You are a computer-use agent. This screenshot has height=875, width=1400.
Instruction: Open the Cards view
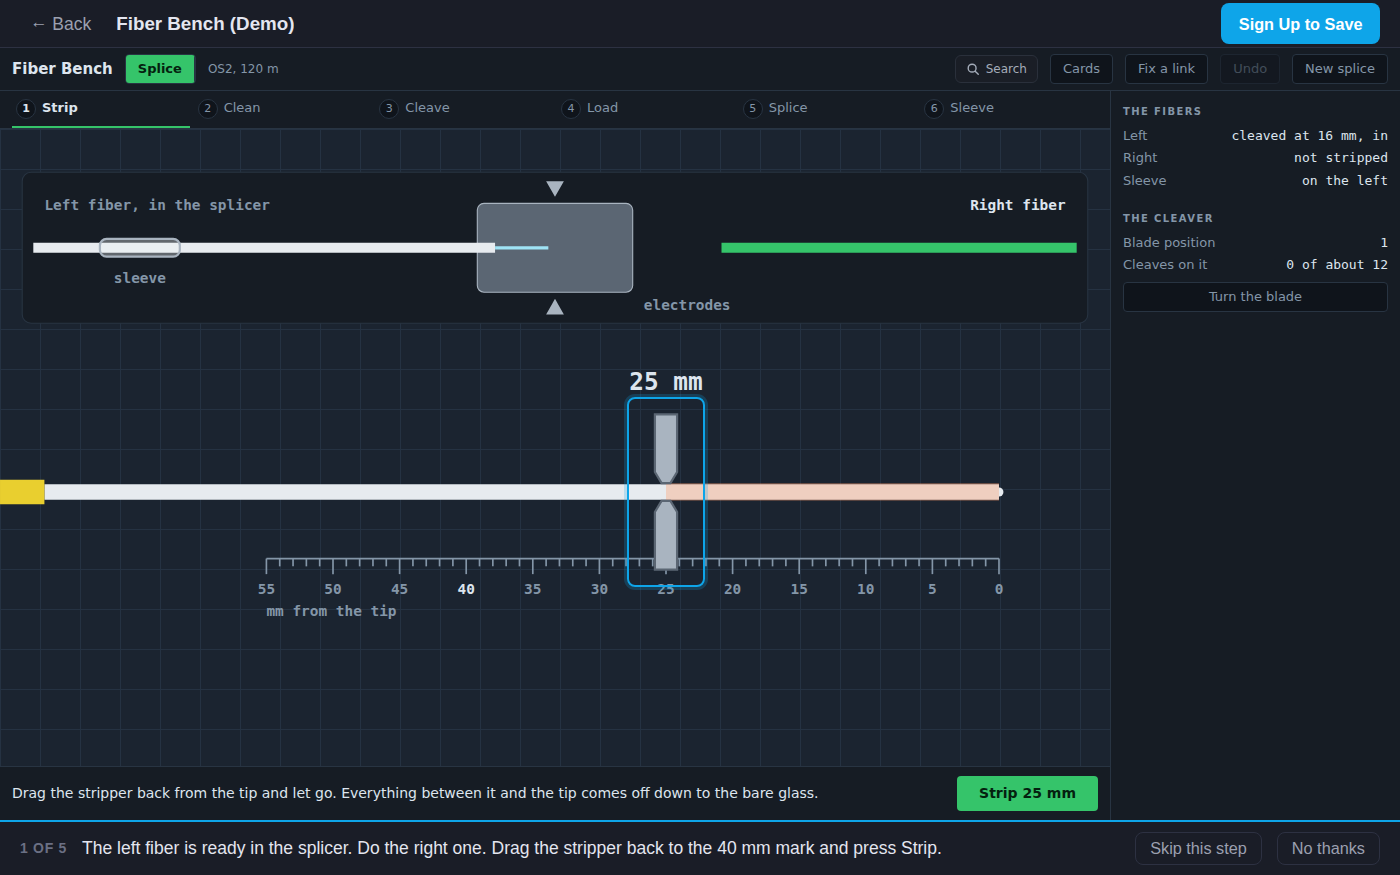[x=1081, y=69]
